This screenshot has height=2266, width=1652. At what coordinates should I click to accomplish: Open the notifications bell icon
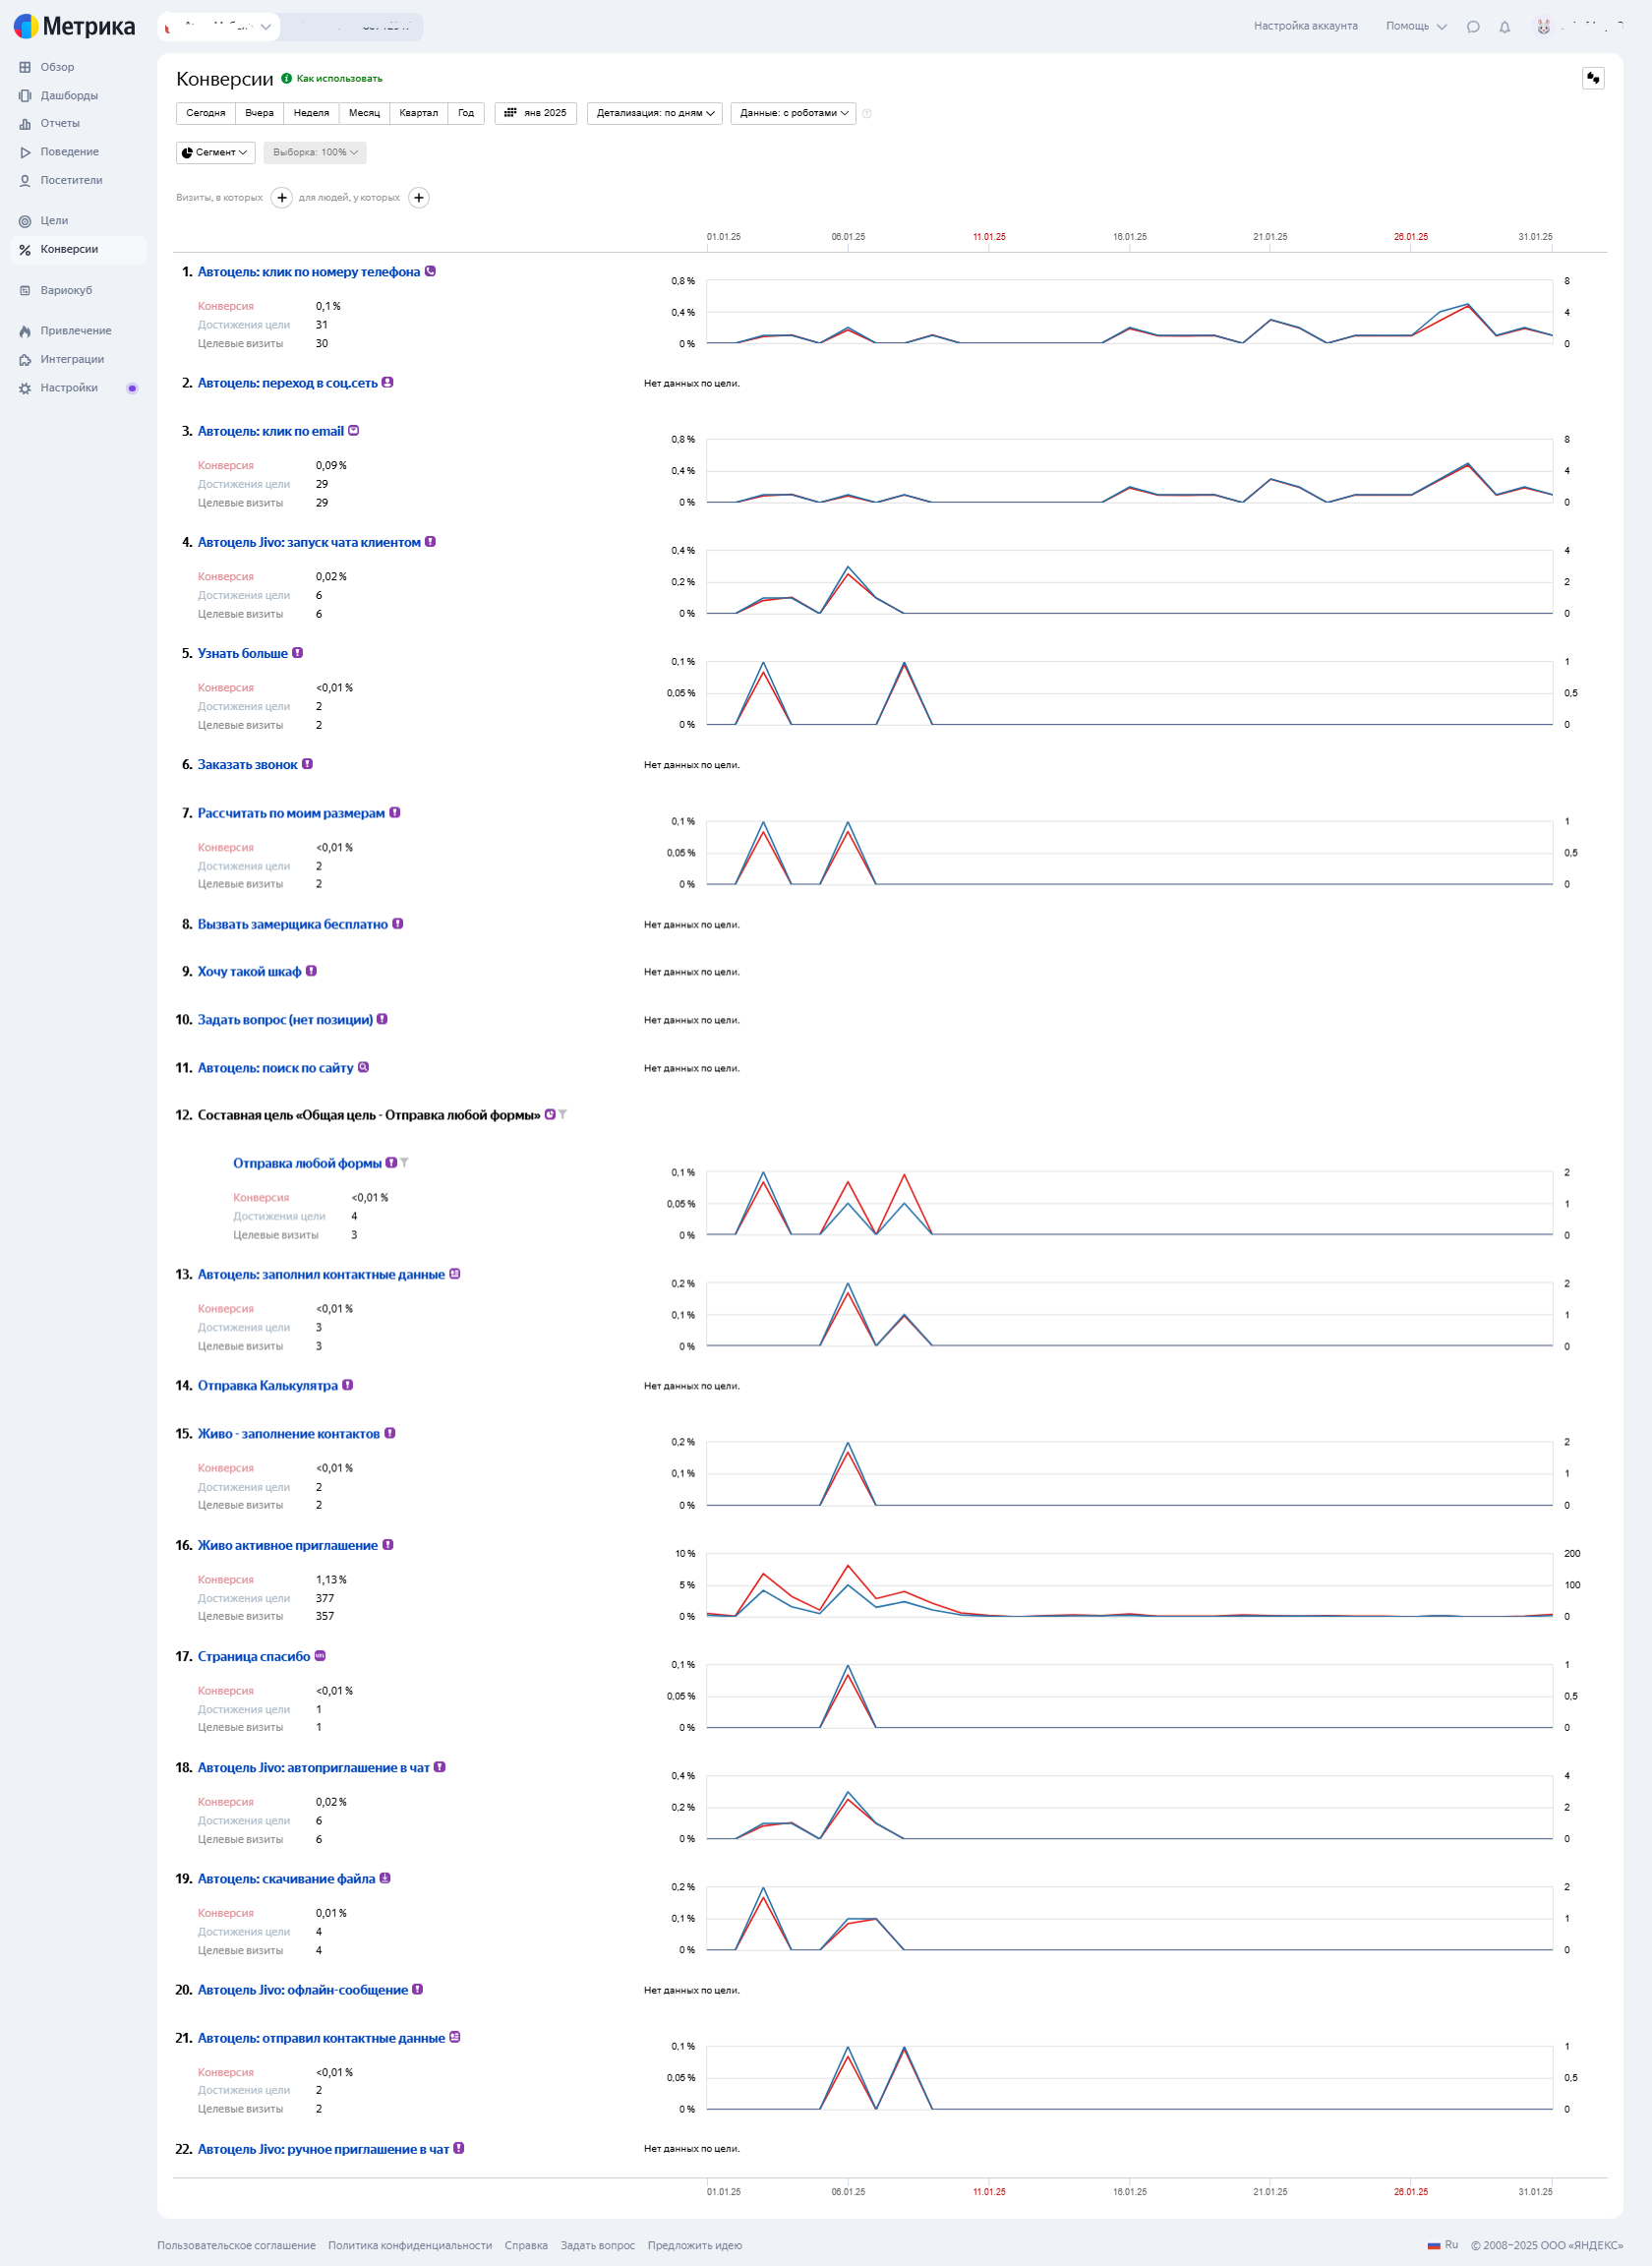[1504, 27]
